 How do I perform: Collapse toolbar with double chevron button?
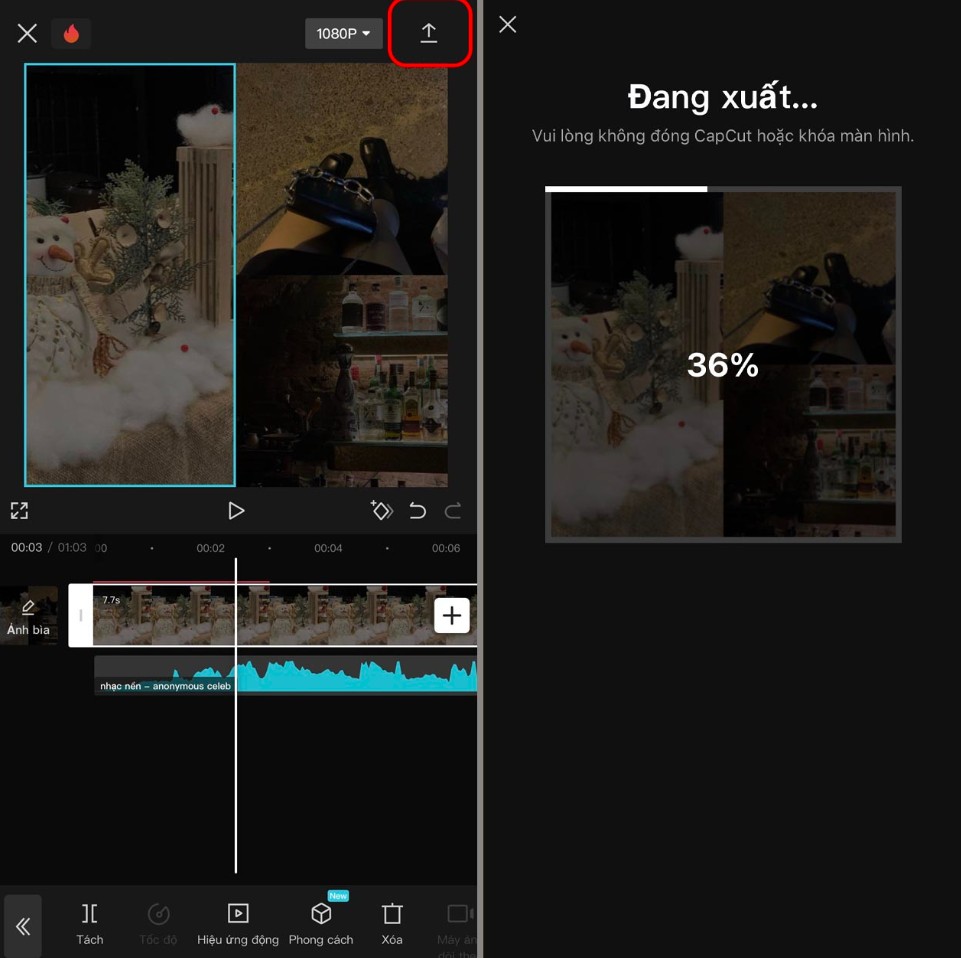[23, 926]
